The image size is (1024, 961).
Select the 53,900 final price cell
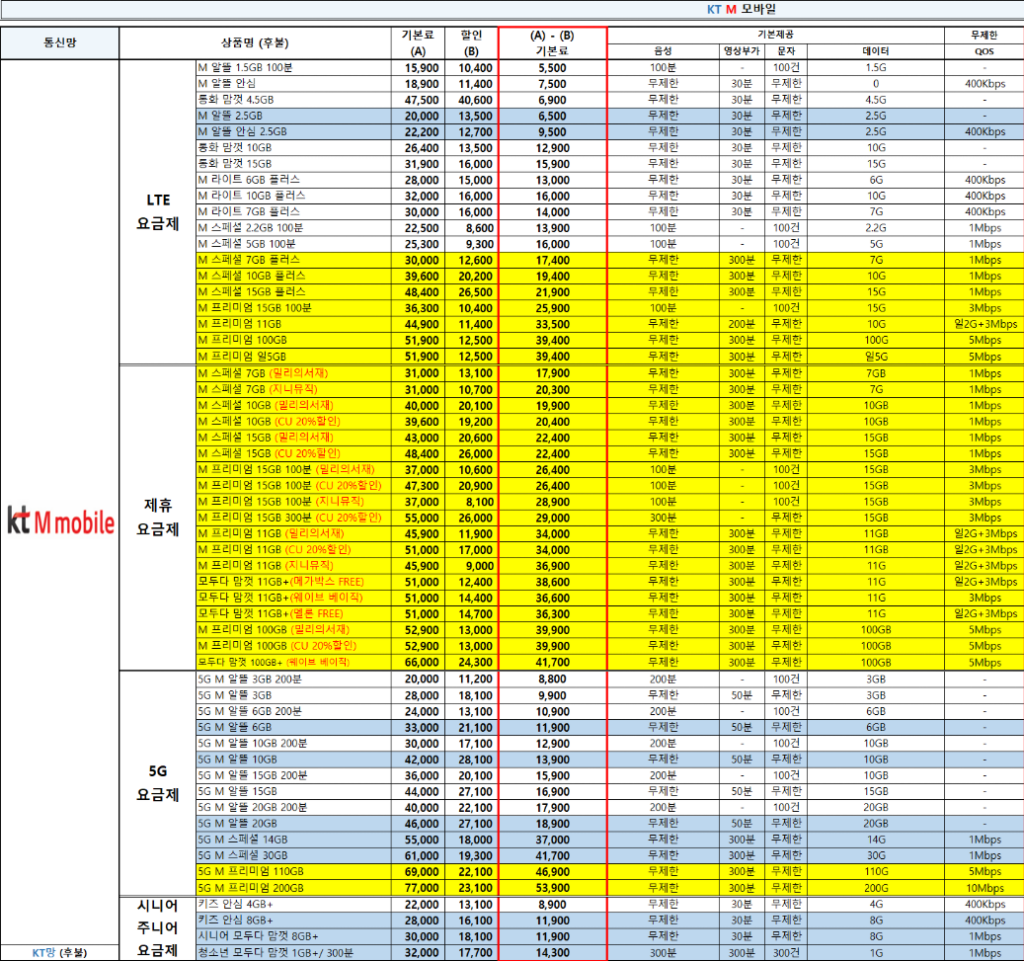(552, 887)
